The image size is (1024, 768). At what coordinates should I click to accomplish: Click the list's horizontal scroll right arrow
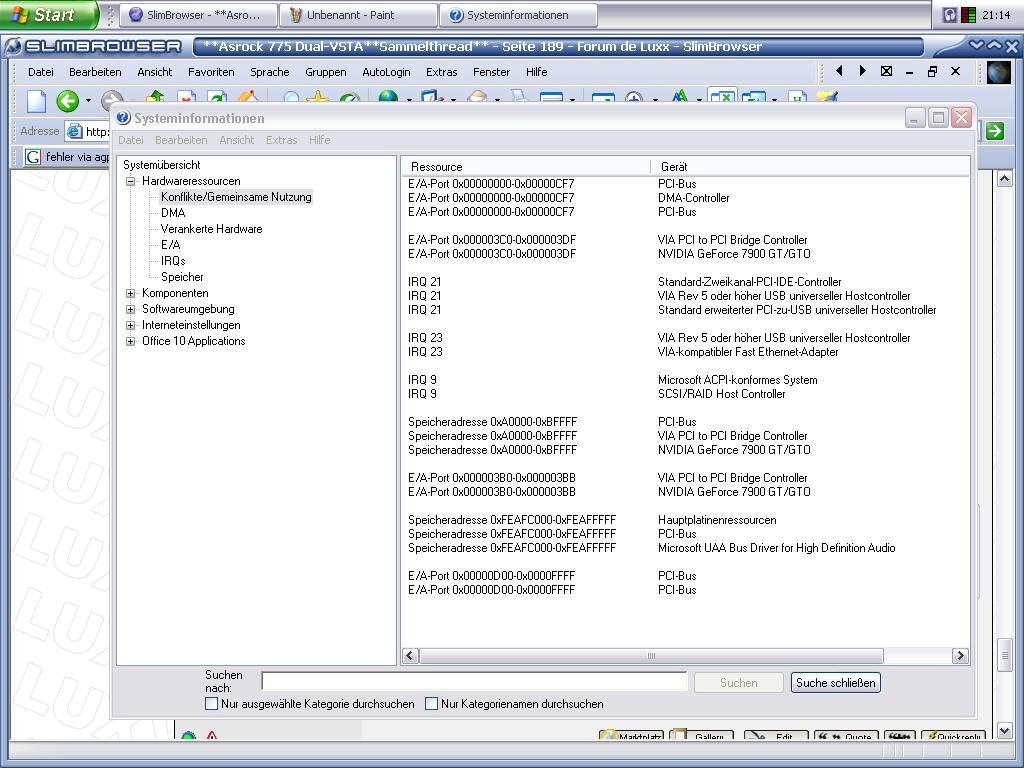[x=960, y=656]
